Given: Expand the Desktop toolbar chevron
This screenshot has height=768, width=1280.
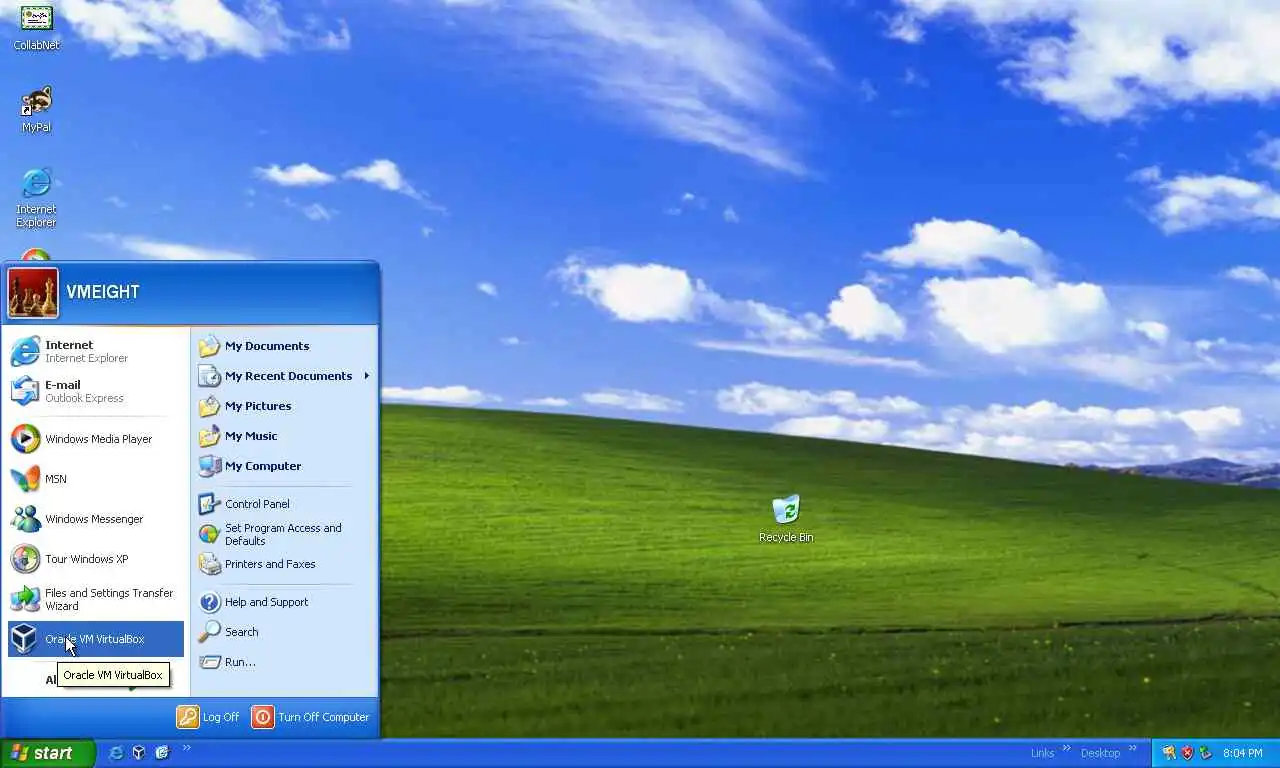Looking at the screenshot, I should (x=1134, y=748).
